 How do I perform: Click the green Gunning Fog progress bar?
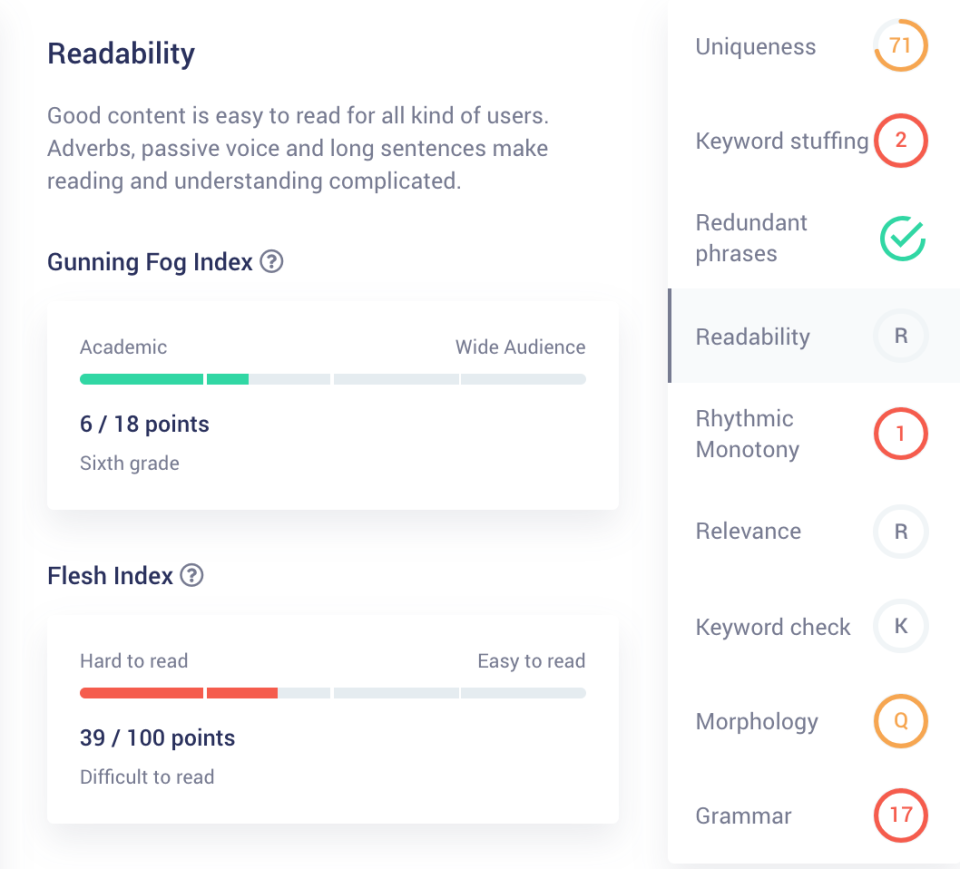click(165, 380)
